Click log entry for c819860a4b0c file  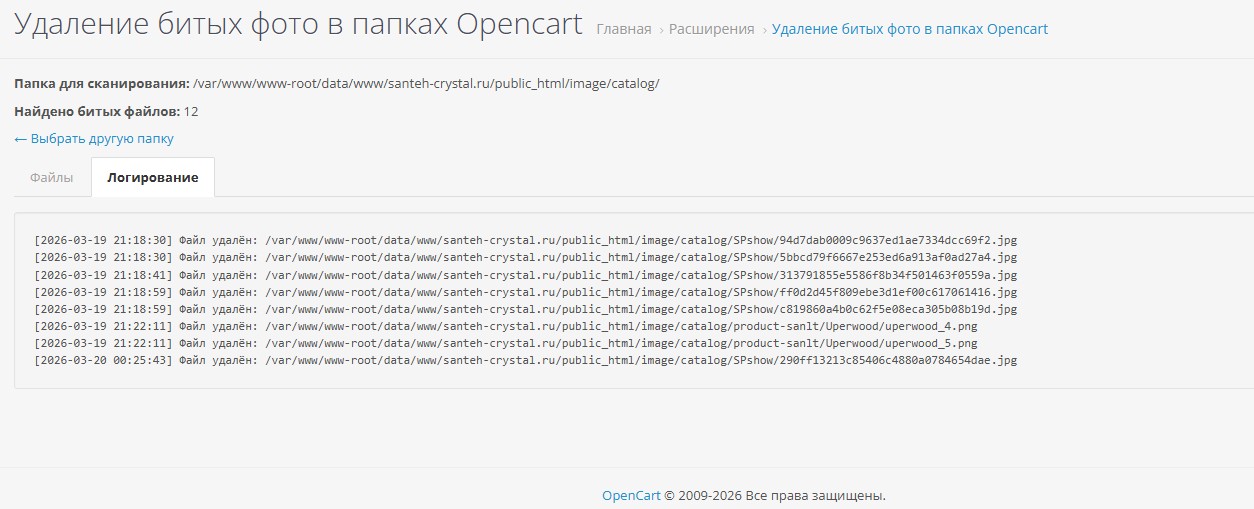coord(525,309)
